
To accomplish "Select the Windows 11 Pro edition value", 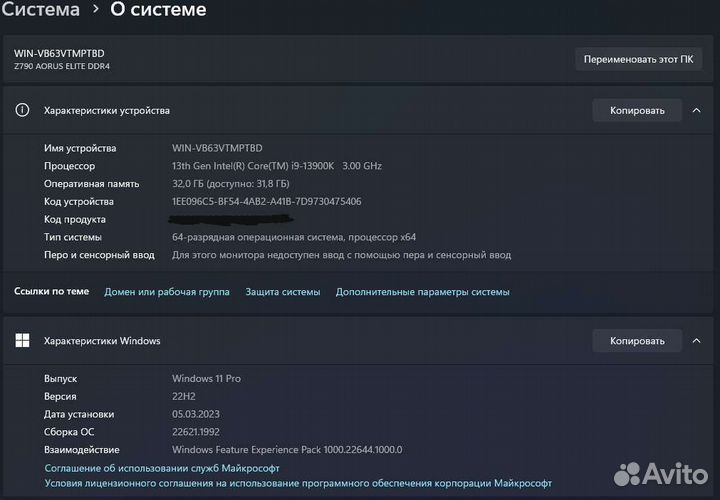I will [206, 379].
